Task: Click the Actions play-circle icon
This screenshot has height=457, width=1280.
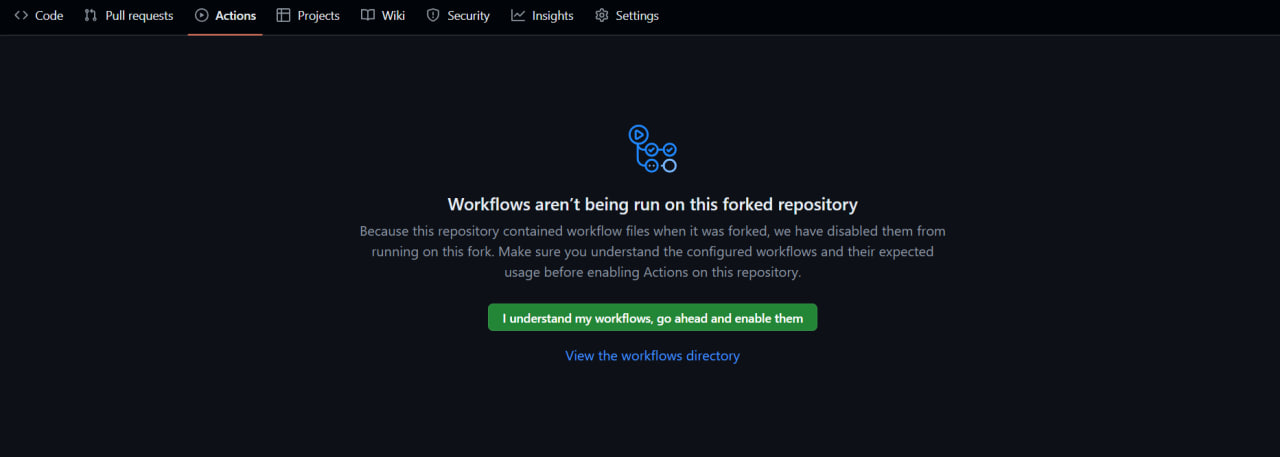Action: coord(202,16)
